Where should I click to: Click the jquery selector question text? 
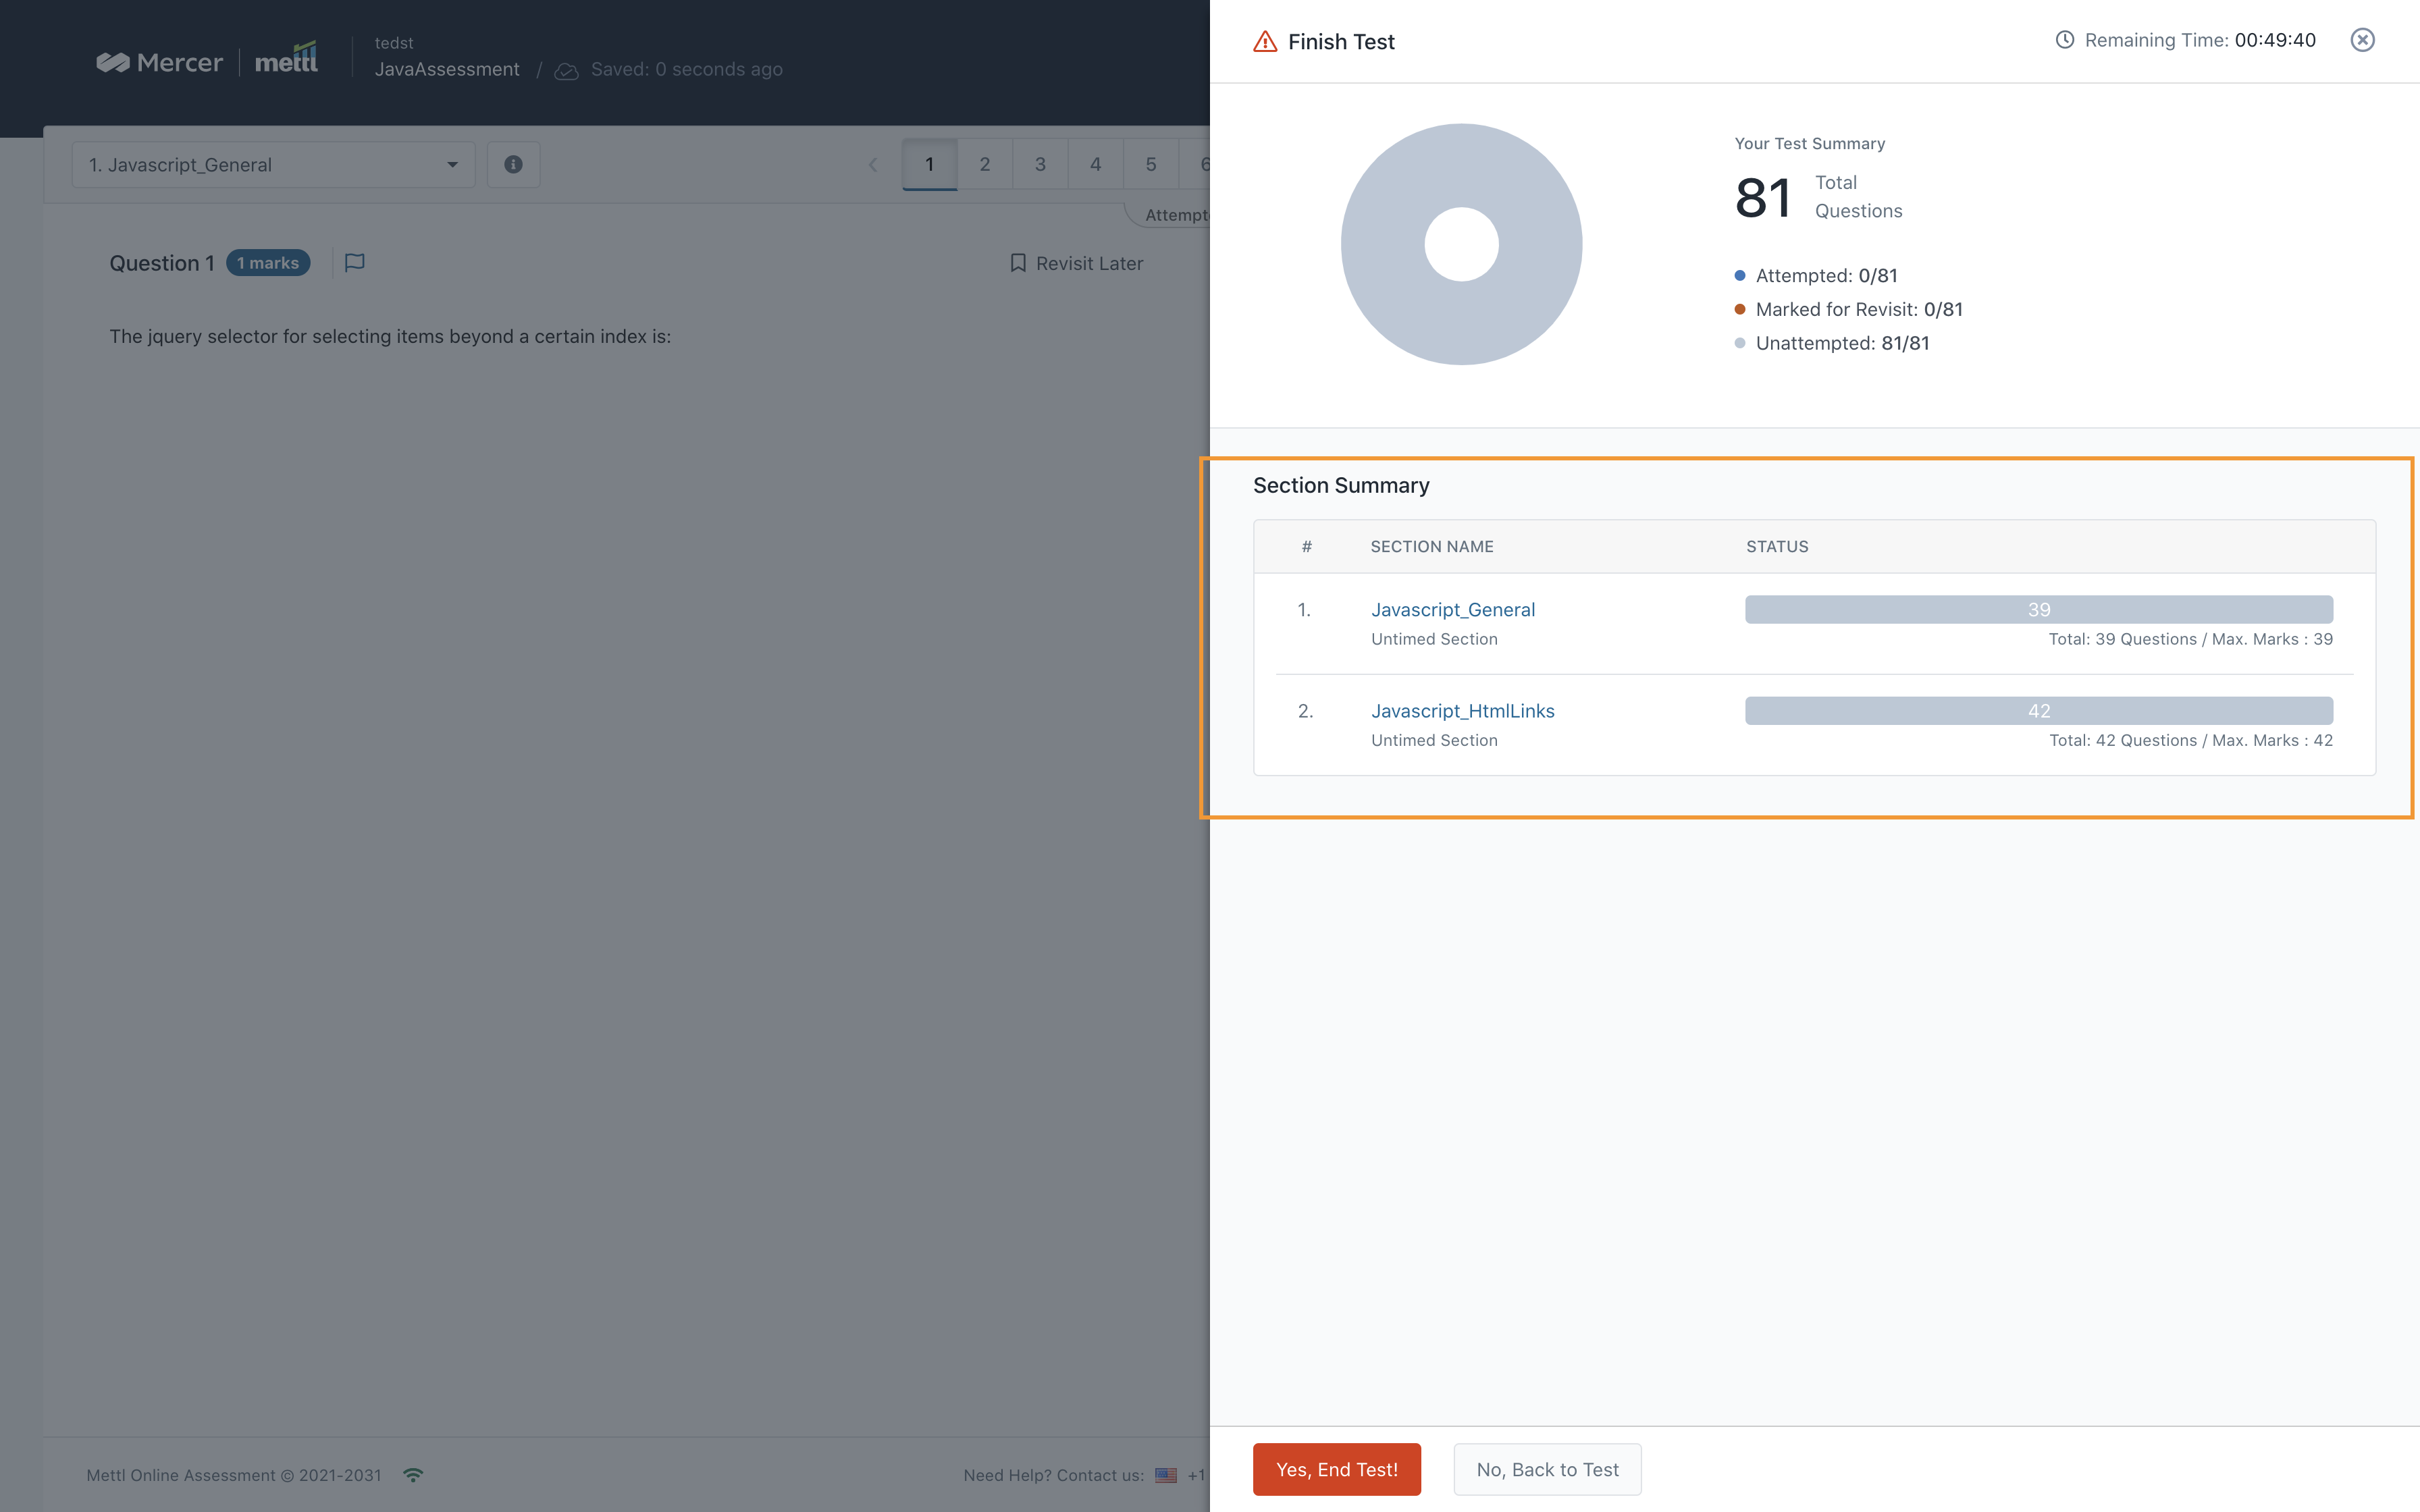390,336
